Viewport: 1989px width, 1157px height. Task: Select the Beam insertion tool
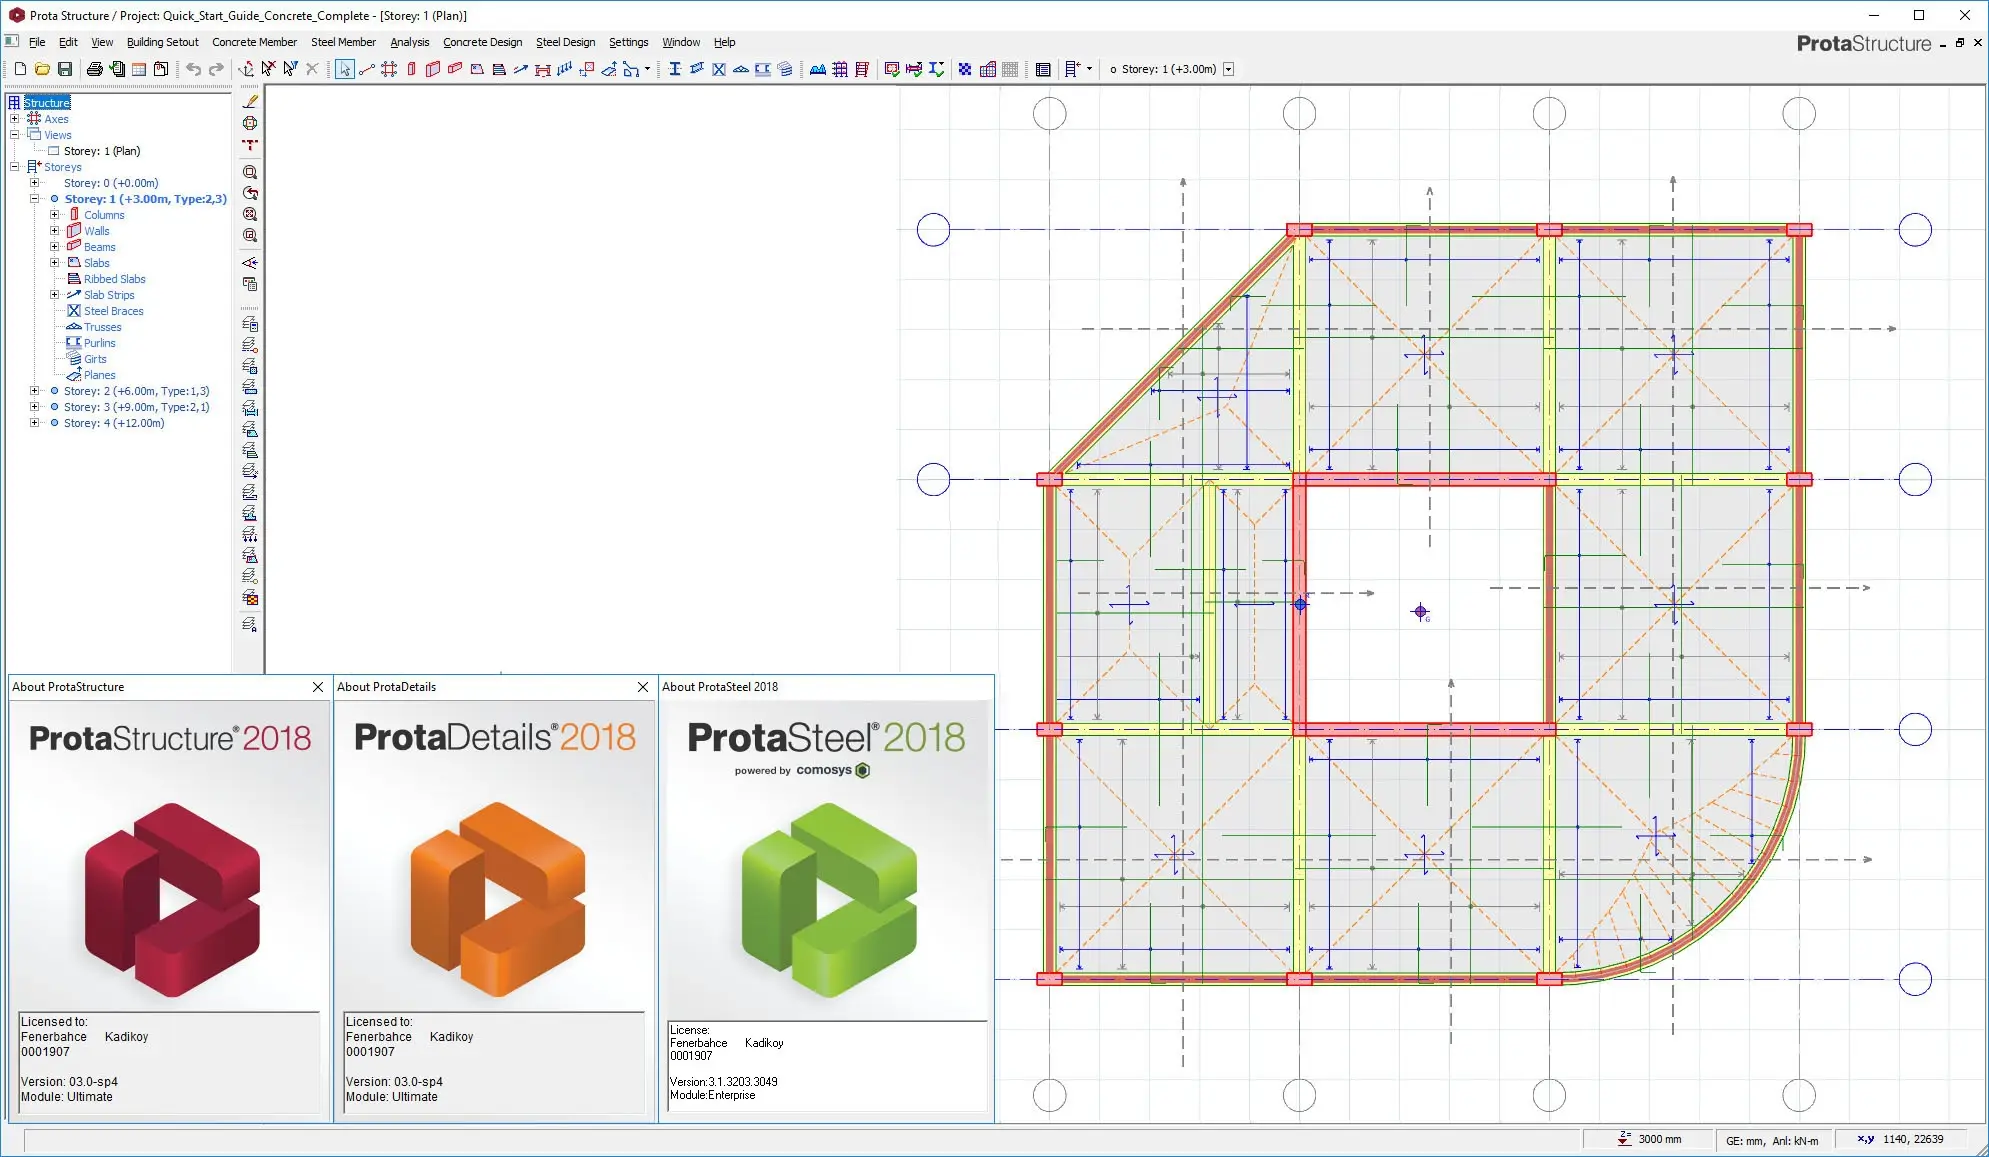[455, 69]
